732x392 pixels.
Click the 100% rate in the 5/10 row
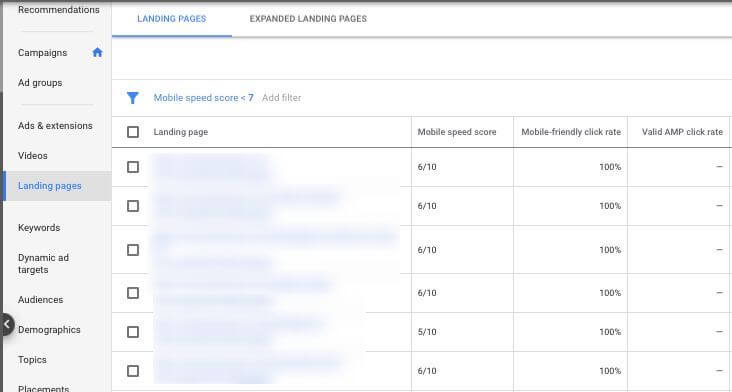pos(610,332)
